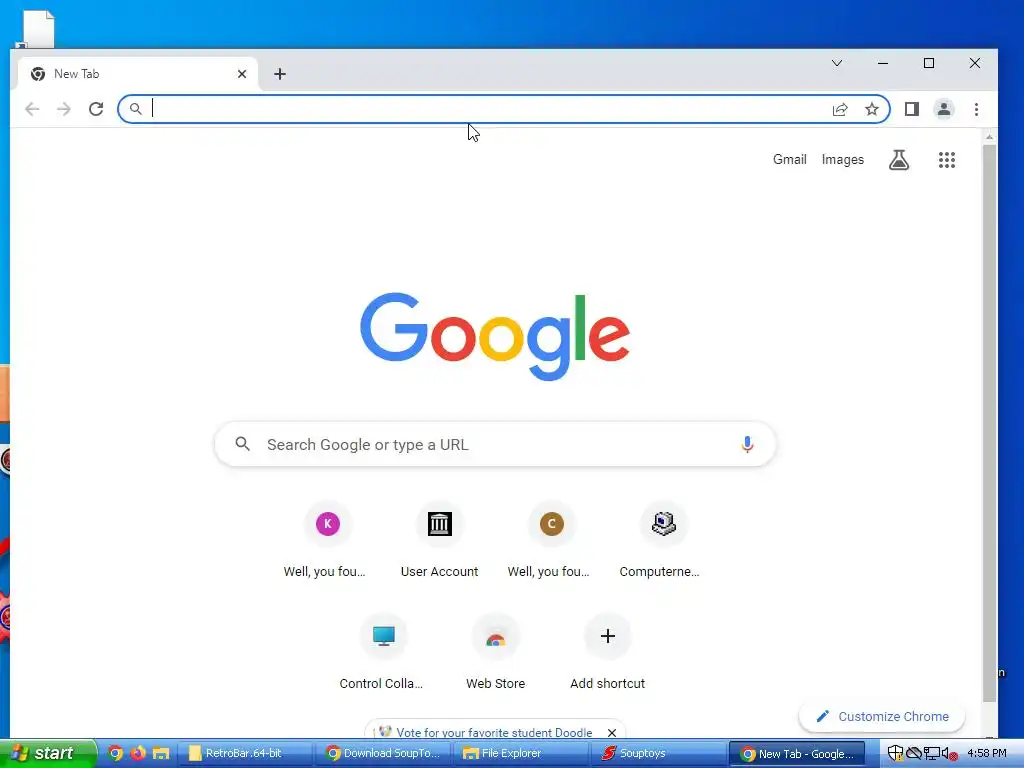This screenshot has height=768, width=1024.
Task: Click the volume tray icon
Action: point(949,754)
